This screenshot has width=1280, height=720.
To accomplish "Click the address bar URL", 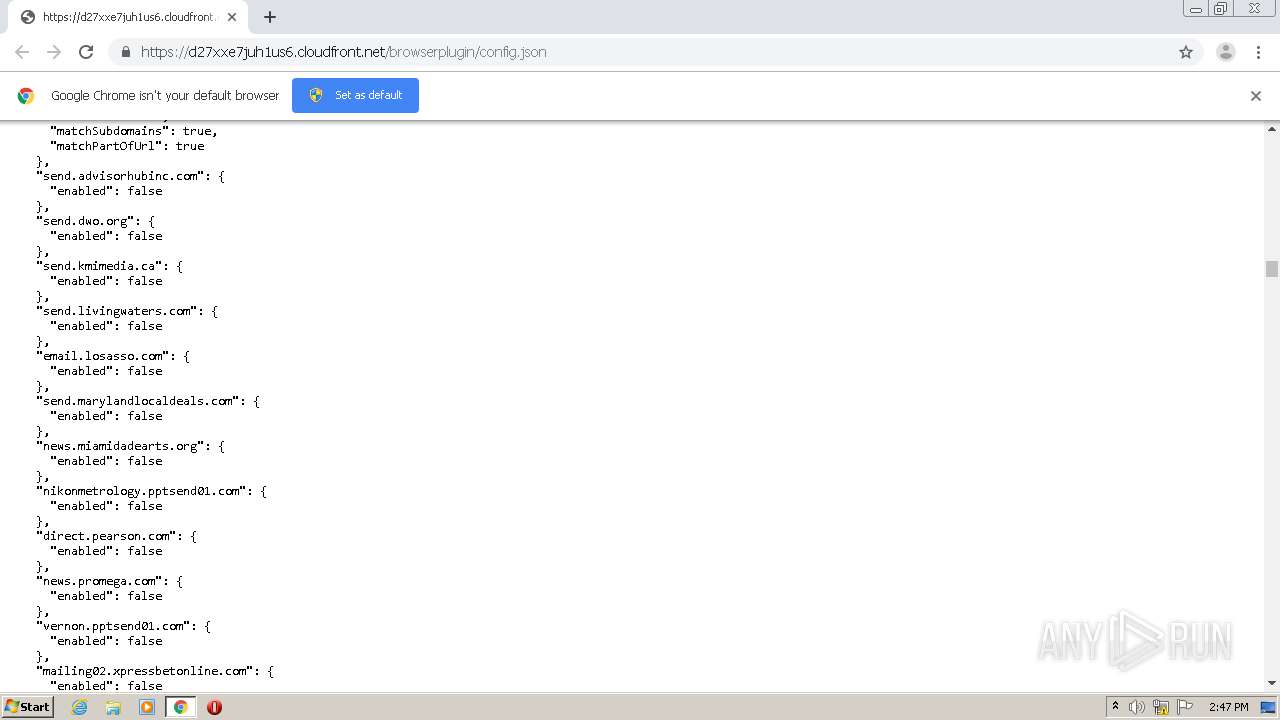I will click(x=344, y=52).
